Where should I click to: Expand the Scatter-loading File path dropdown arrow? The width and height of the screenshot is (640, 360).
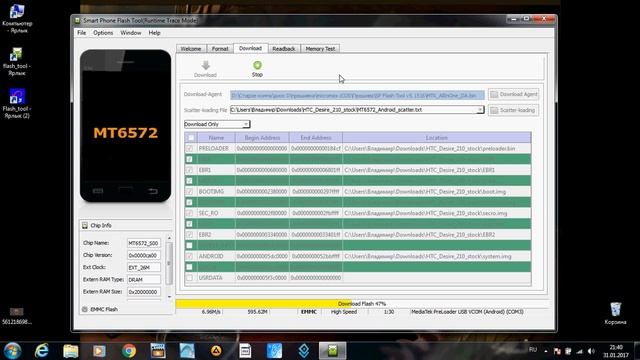pos(480,110)
